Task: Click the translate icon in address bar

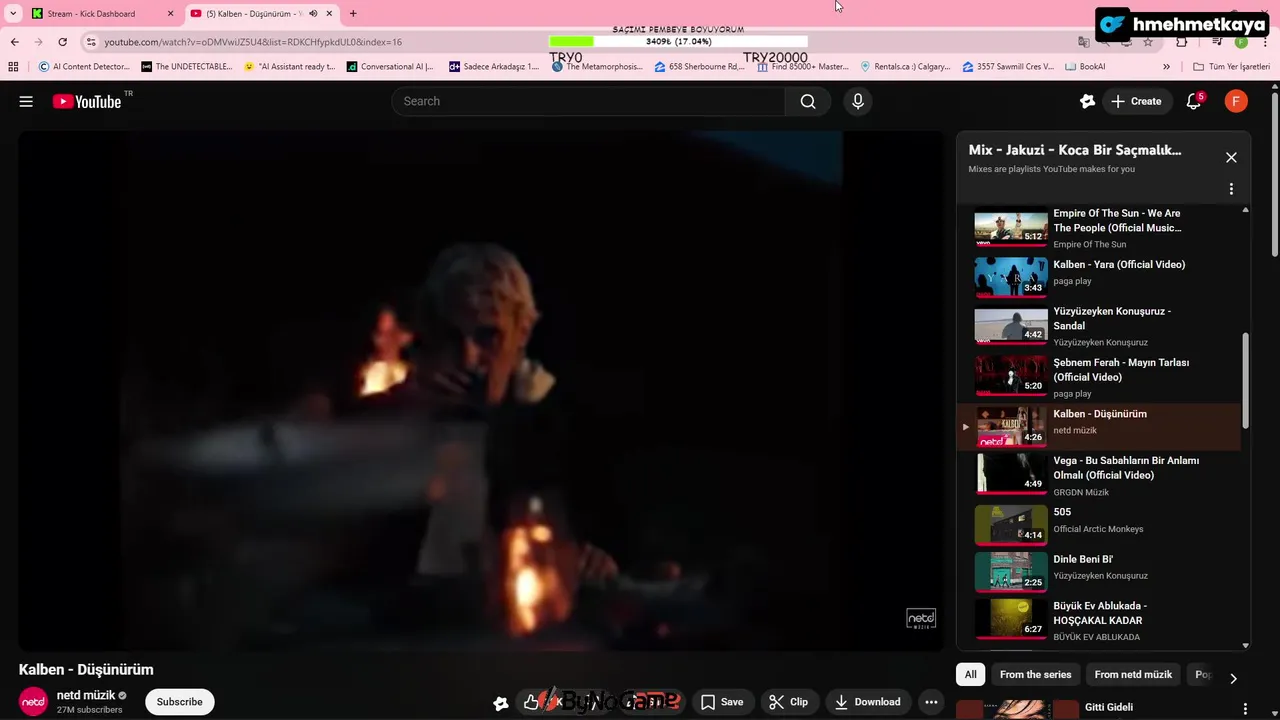Action: point(1084,42)
